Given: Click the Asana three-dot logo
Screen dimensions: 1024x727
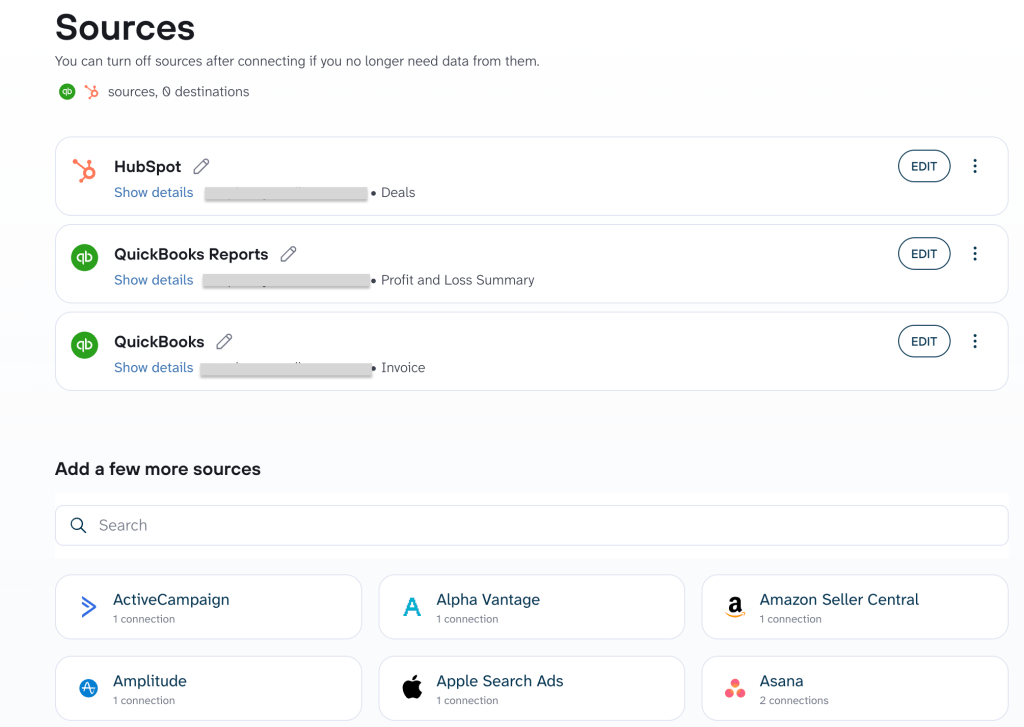Looking at the screenshot, I should [735, 688].
